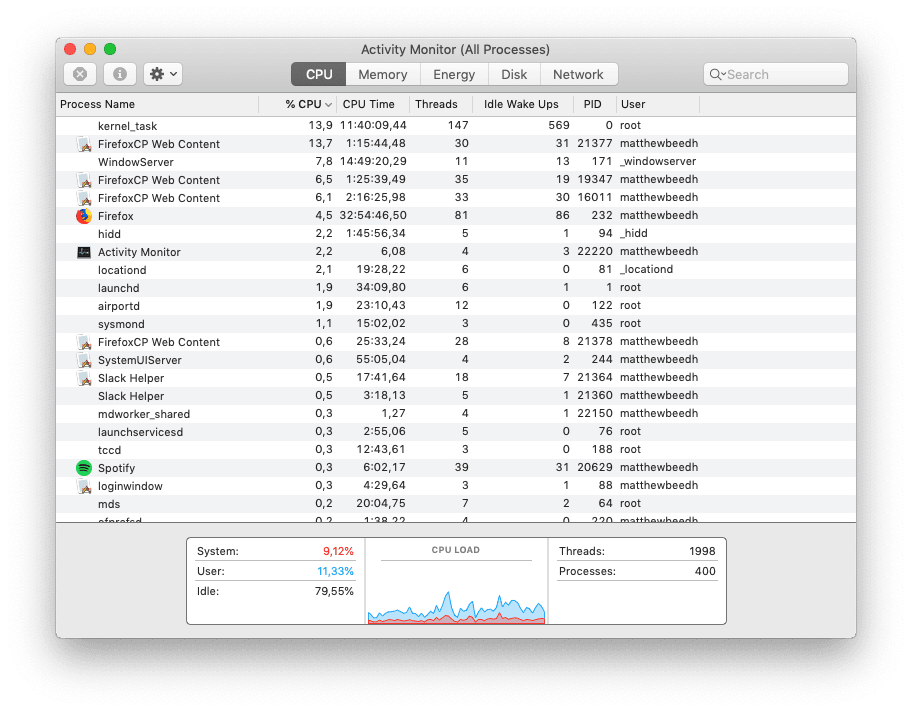This screenshot has width=912, height=712.
Task: Sort by the PID column header
Action: click(595, 104)
